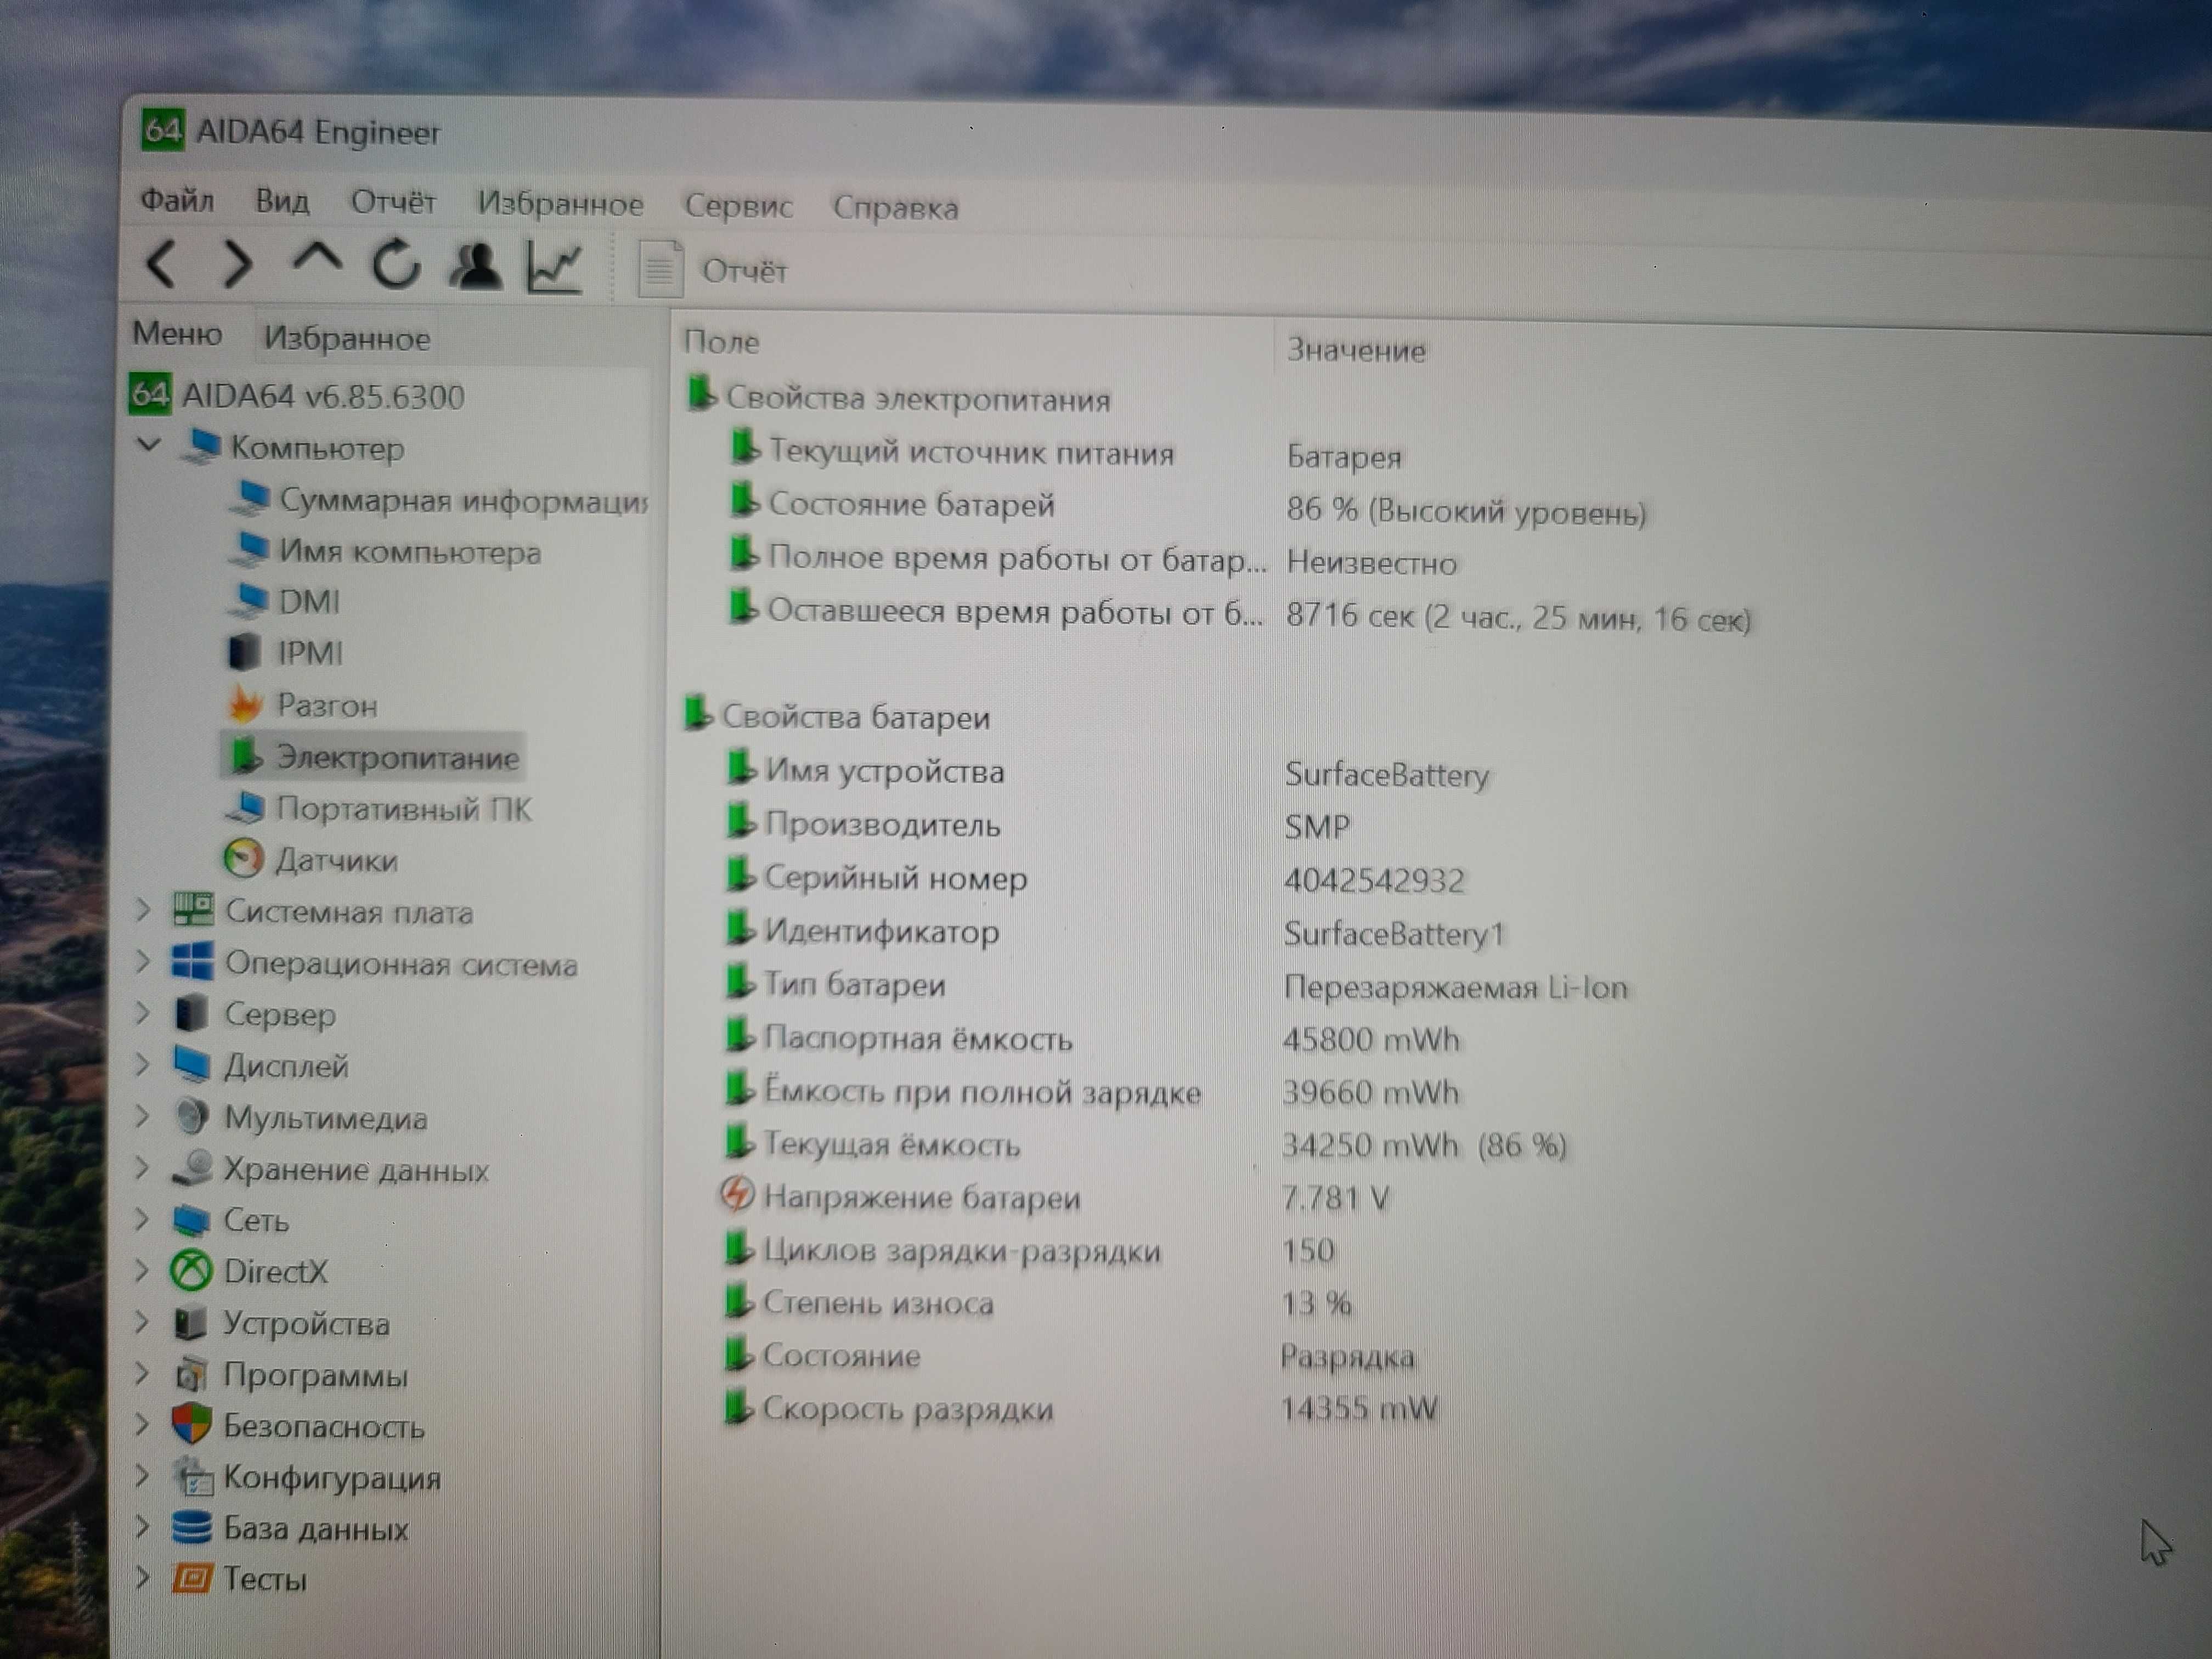Click the Back navigation arrow
This screenshot has width=2212, height=1659.
pos(162,264)
